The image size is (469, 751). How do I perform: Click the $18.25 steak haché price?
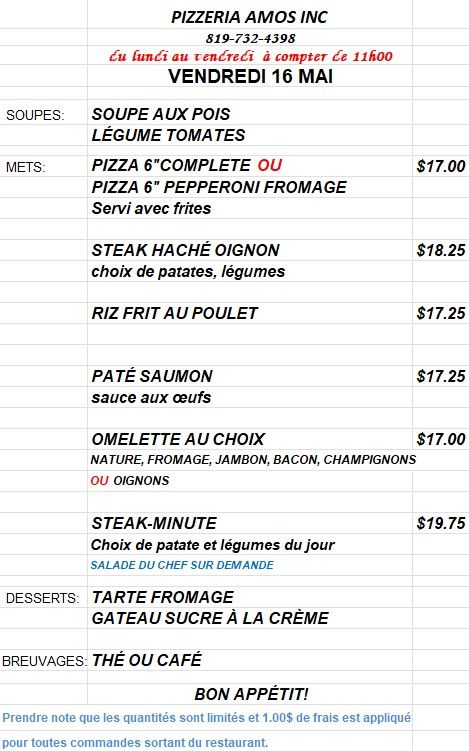coord(441,250)
